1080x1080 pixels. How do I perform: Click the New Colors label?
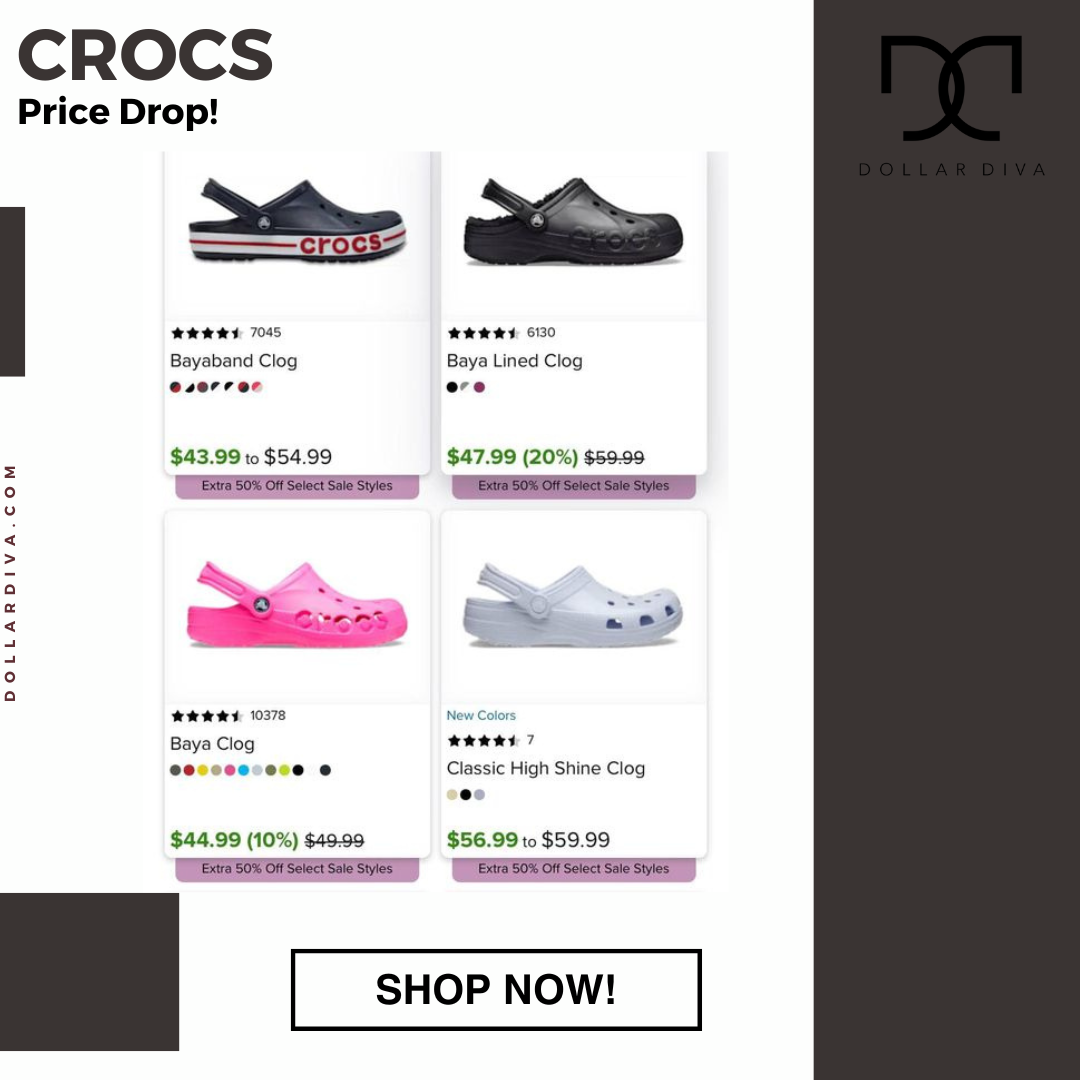(x=481, y=716)
